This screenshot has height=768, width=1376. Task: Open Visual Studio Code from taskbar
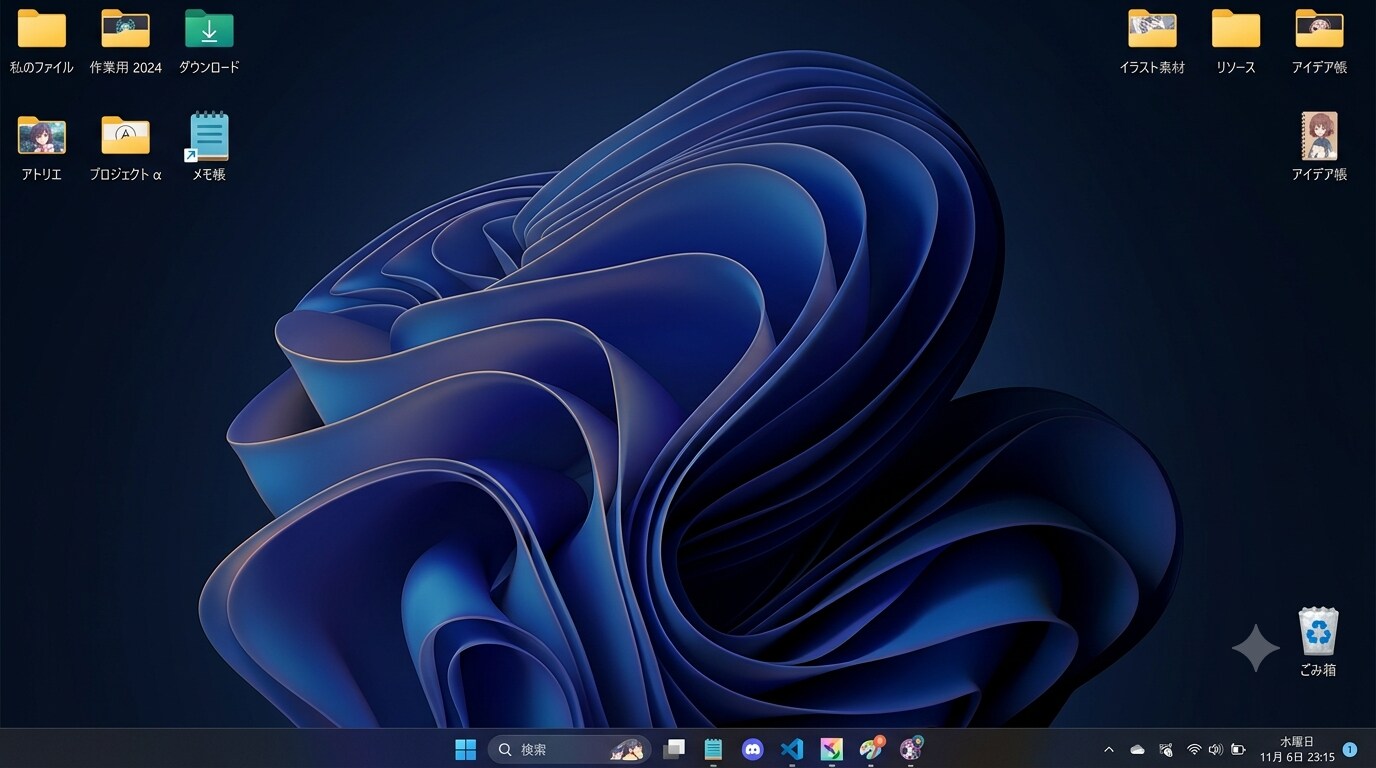tap(792, 749)
